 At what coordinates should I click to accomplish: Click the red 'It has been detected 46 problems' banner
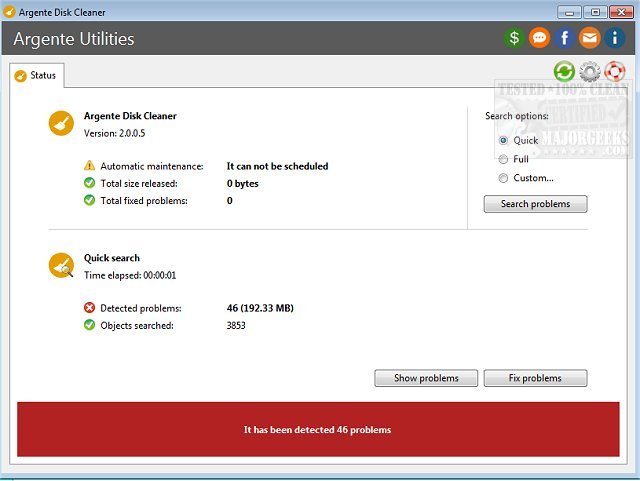click(x=318, y=429)
